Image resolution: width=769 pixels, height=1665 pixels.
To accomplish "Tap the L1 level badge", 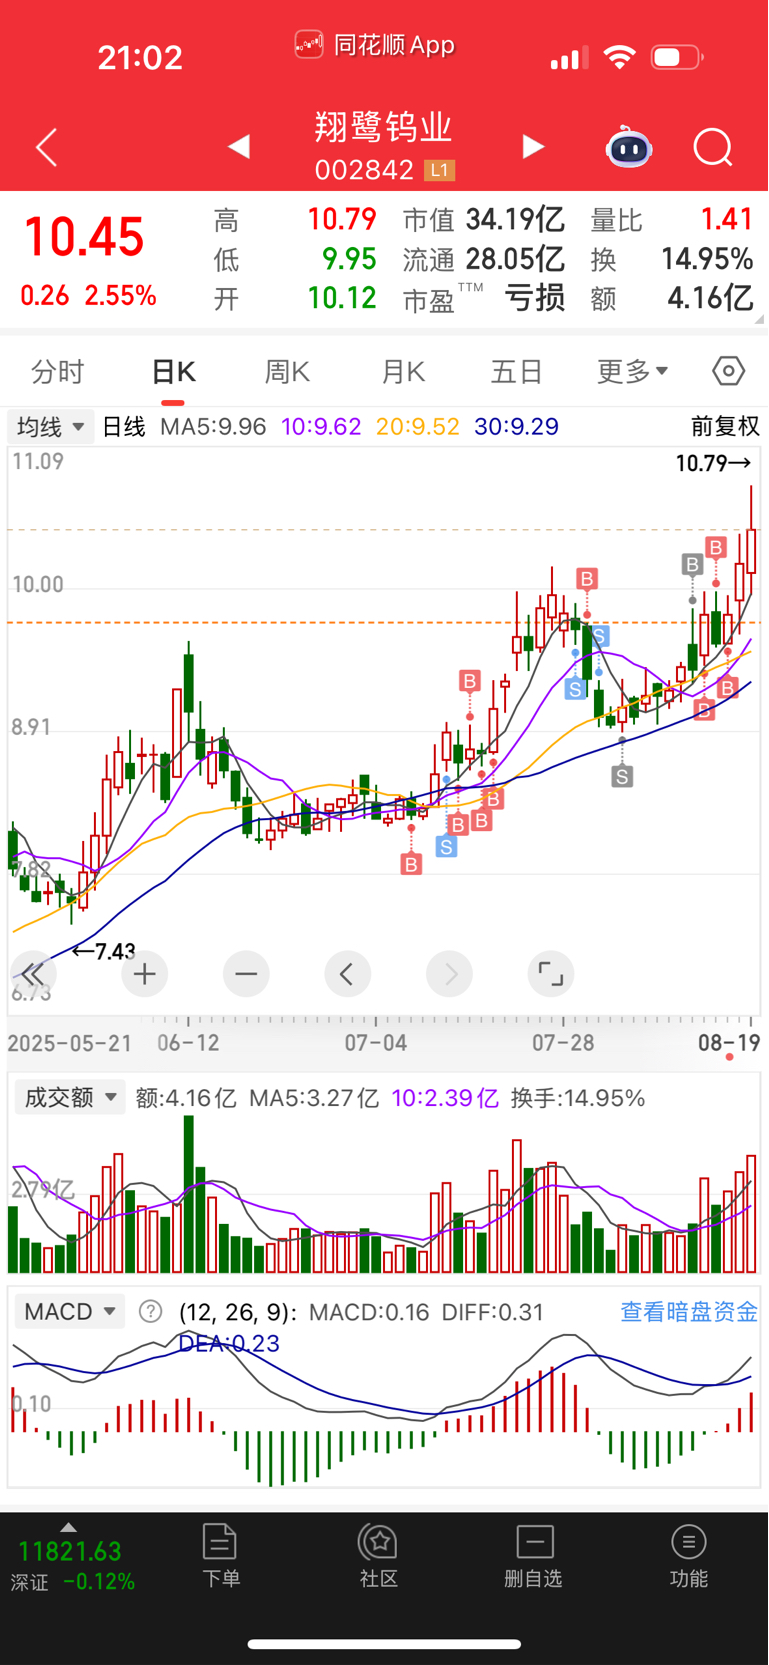I will click(x=439, y=170).
